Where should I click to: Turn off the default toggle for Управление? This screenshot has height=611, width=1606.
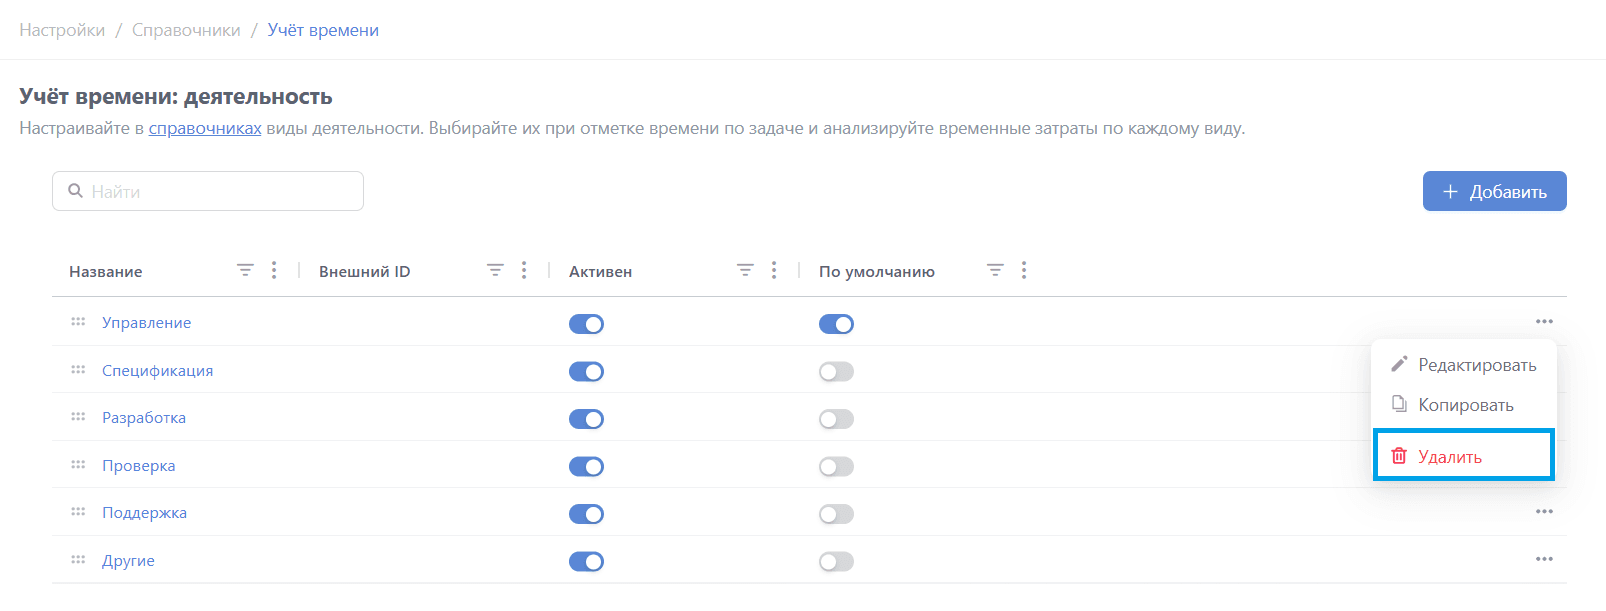pyautogui.click(x=836, y=324)
